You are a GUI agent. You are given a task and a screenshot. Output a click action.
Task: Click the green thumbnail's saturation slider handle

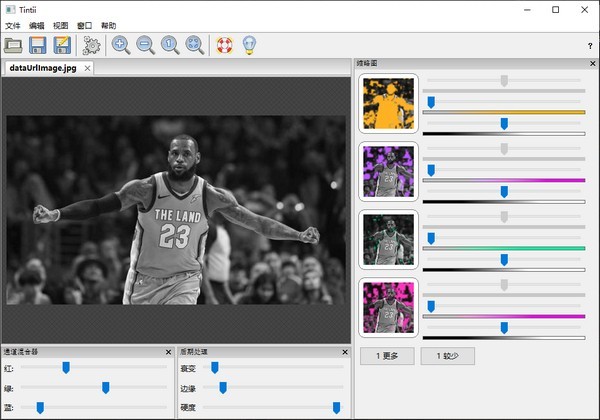431,238
